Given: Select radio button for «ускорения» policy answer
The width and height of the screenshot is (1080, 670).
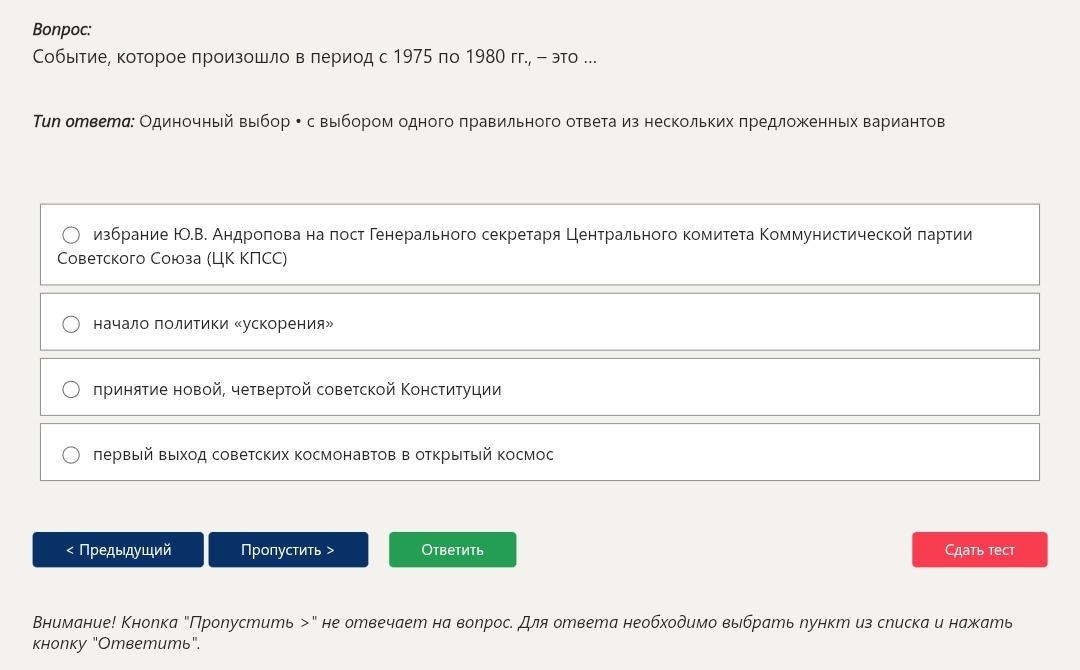Looking at the screenshot, I should tap(71, 324).
